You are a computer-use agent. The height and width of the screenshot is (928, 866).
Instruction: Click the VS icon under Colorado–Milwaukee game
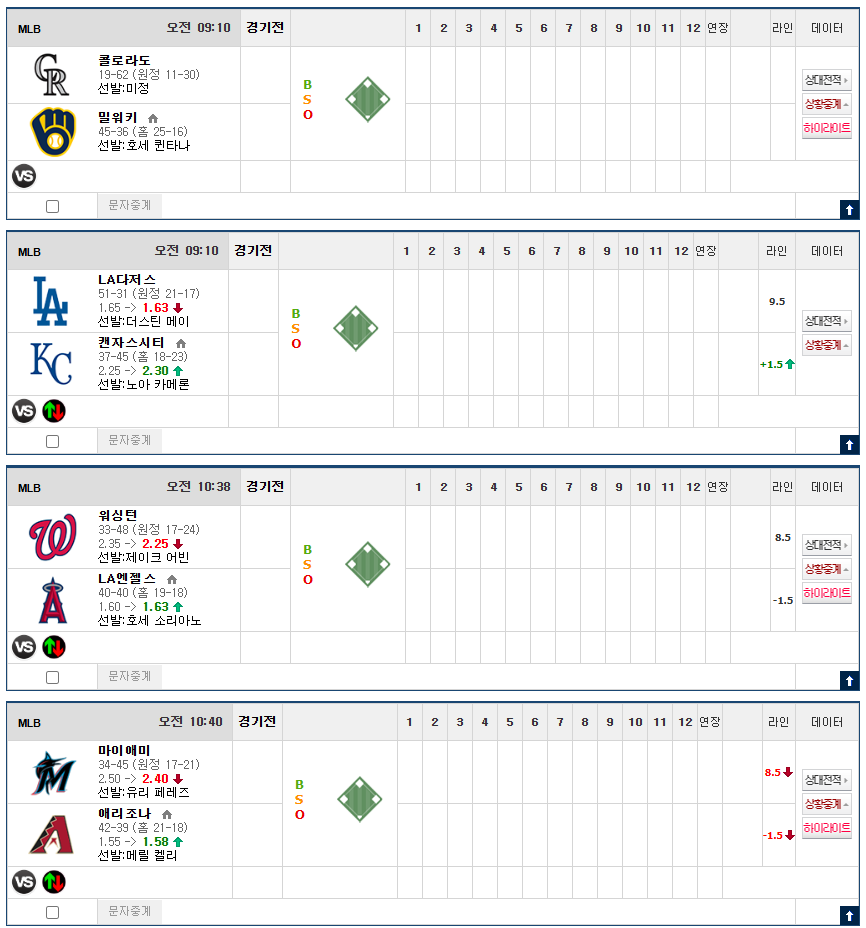tap(24, 176)
